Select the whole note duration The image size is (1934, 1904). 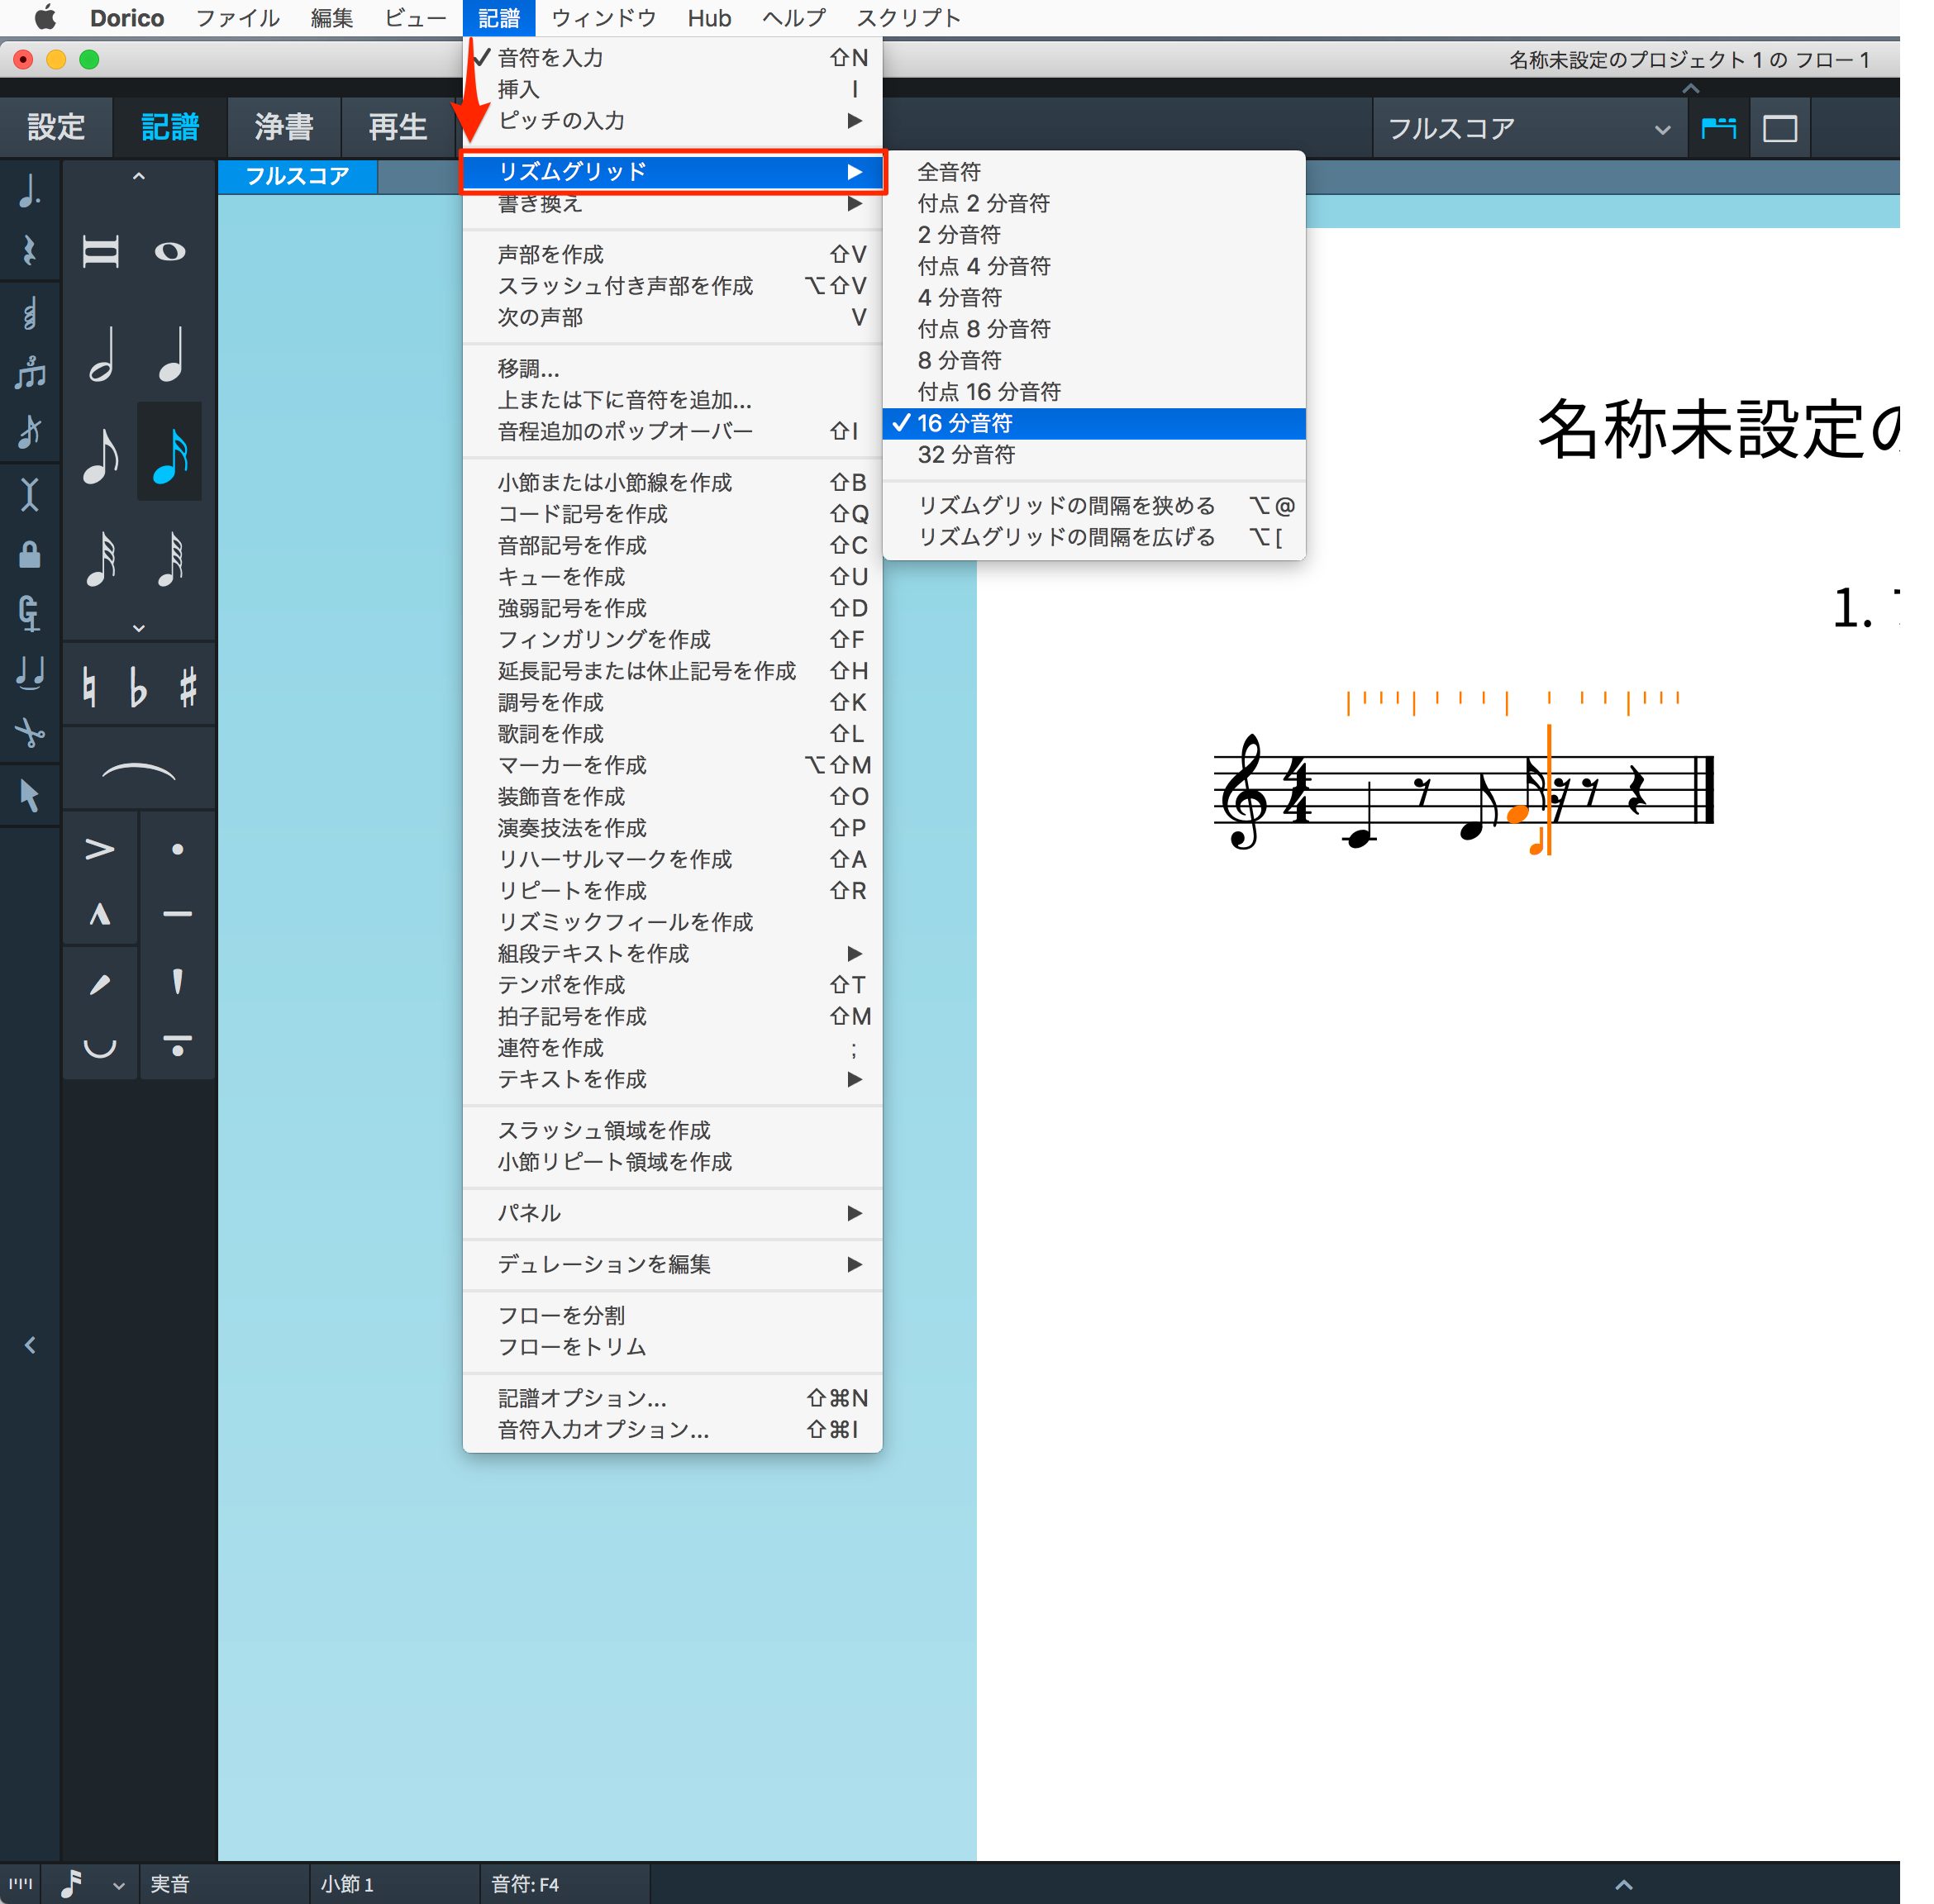coord(170,251)
